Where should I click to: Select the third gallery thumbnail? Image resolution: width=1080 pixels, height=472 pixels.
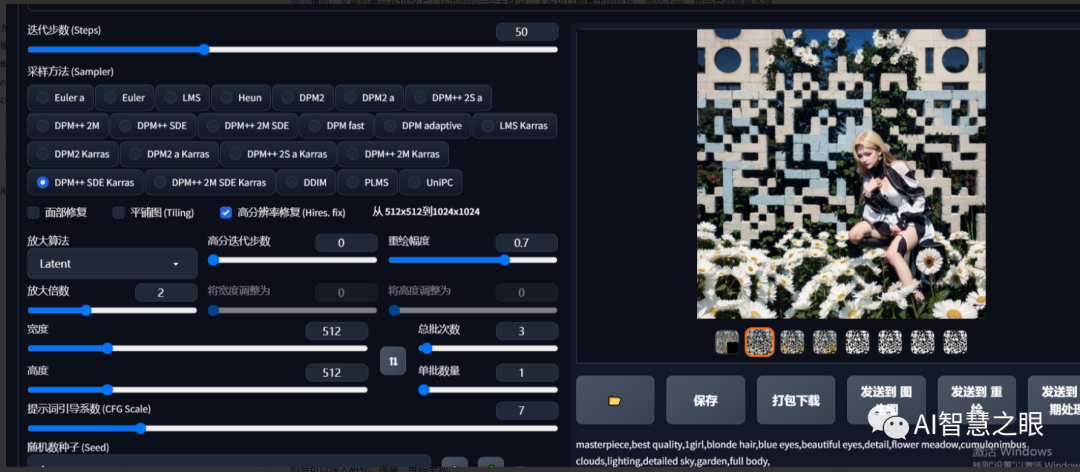click(792, 342)
